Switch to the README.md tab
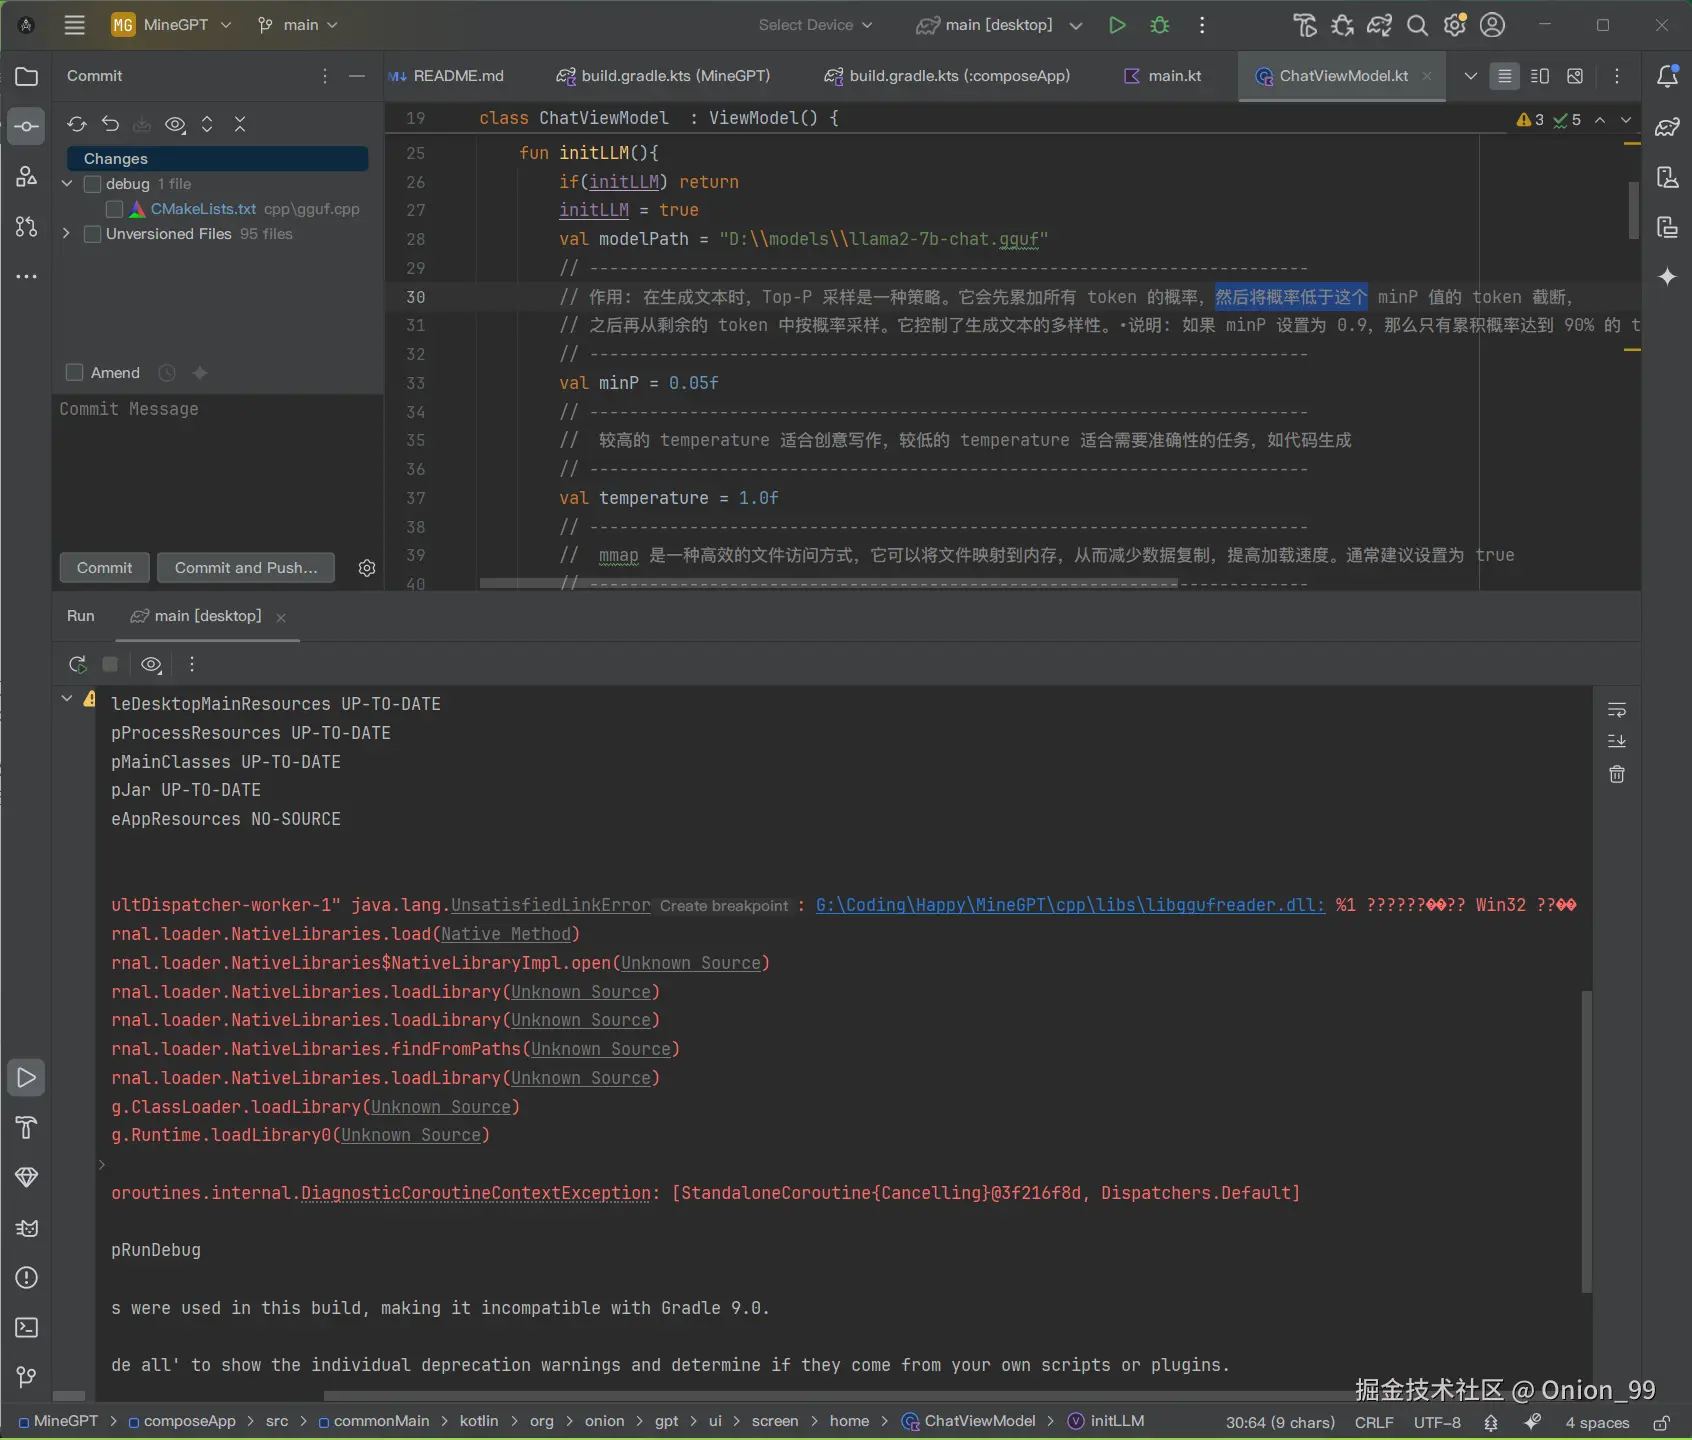Viewport: 1692px width, 1440px height. tap(457, 76)
